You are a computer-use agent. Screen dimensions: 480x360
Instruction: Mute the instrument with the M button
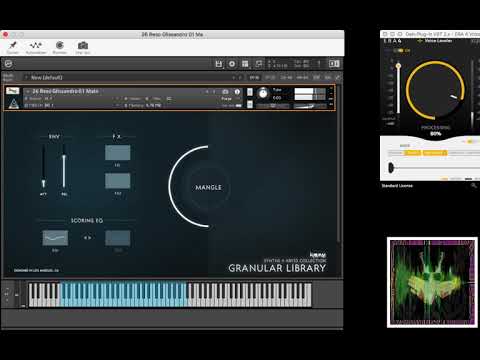(x=250, y=104)
